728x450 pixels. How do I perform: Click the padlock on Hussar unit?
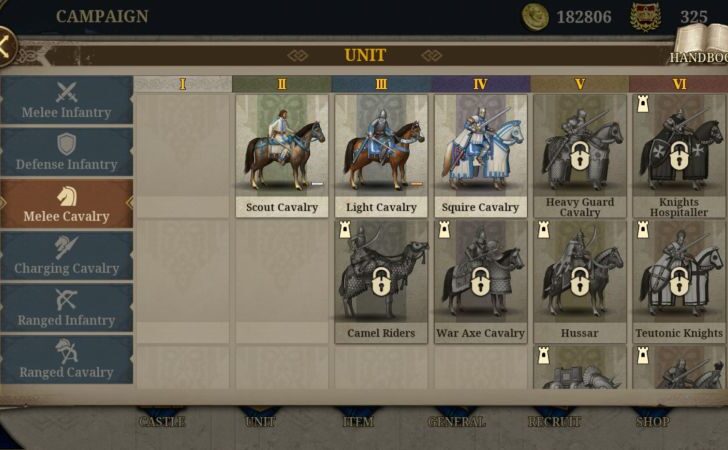tap(579, 281)
